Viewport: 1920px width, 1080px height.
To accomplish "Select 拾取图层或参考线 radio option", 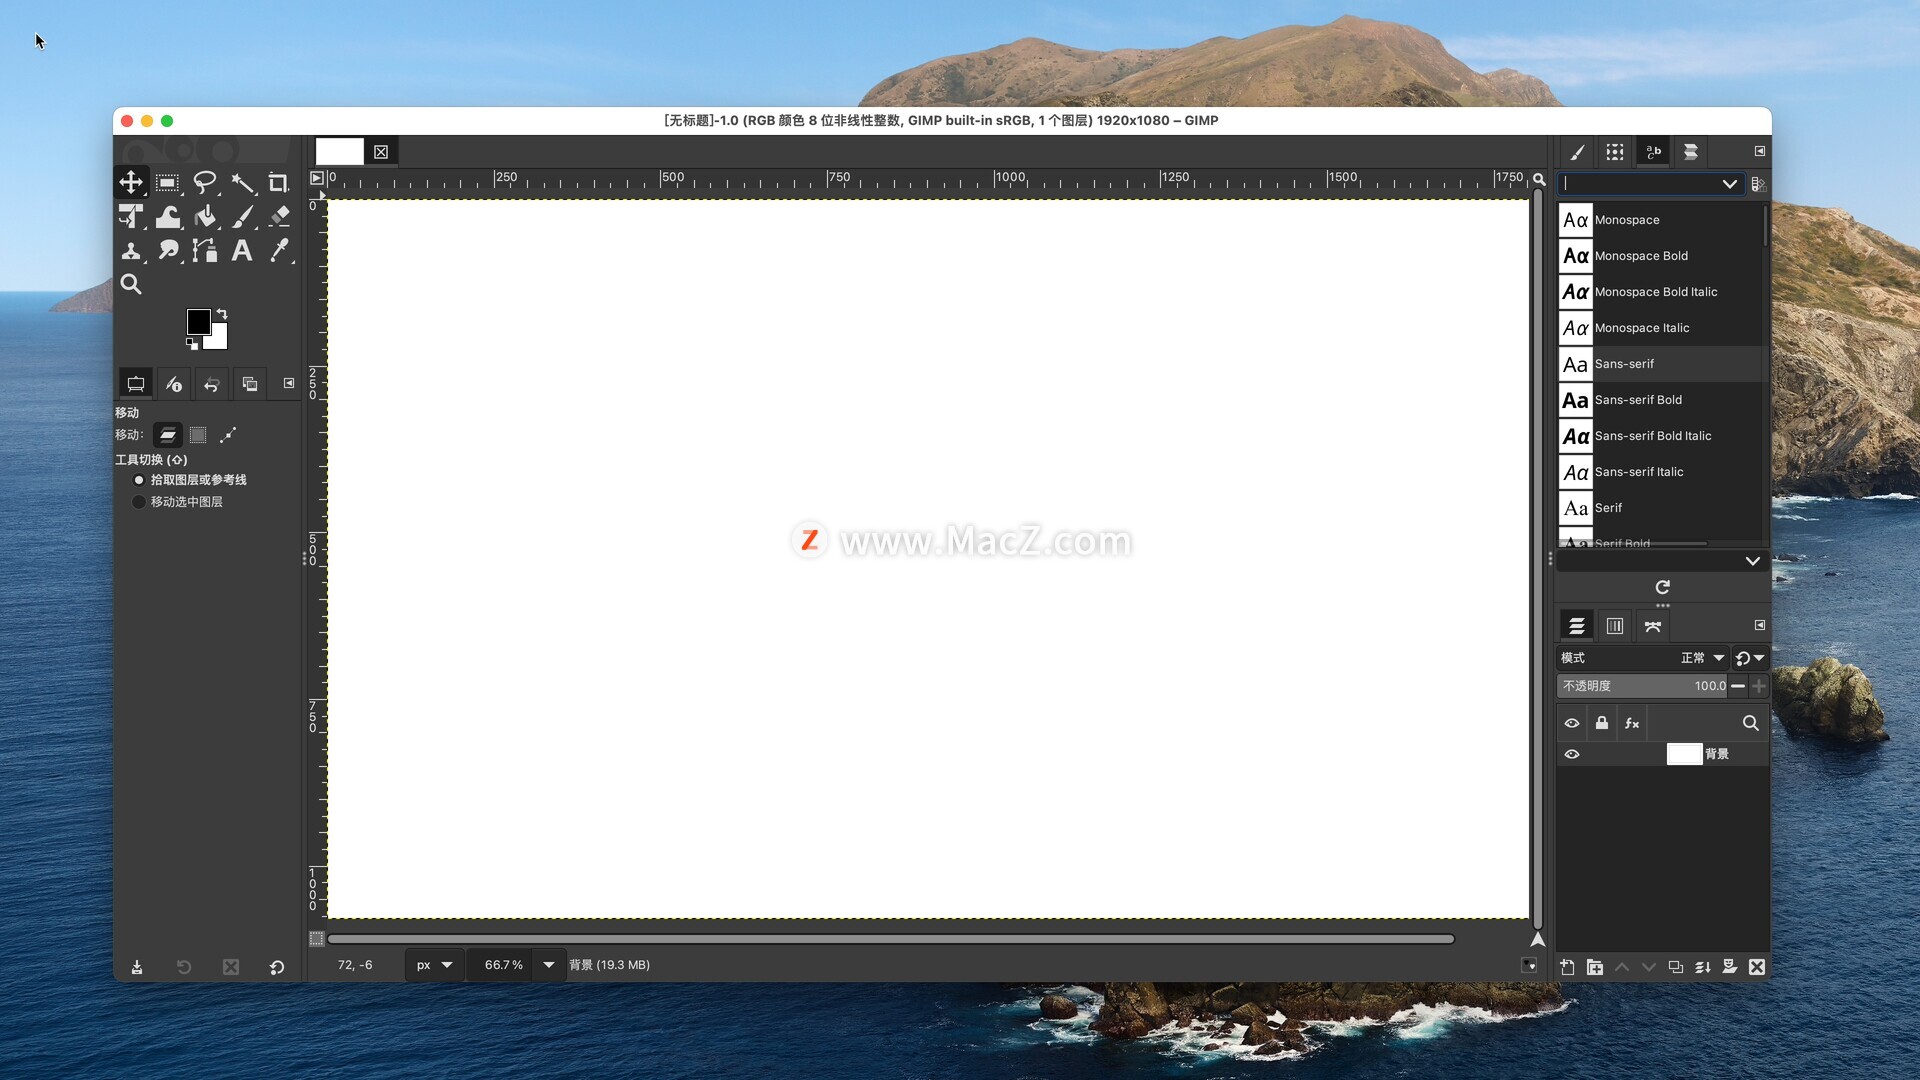I will coord(139,480).
